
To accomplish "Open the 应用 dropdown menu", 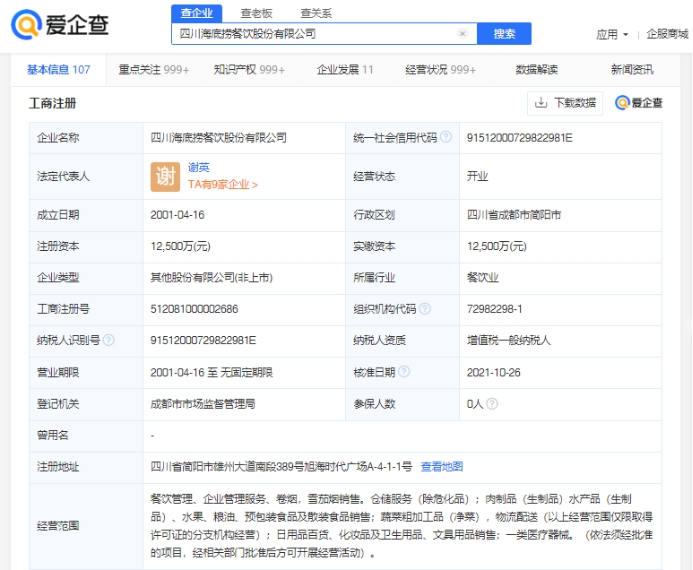I will click(x=612, y=34).
